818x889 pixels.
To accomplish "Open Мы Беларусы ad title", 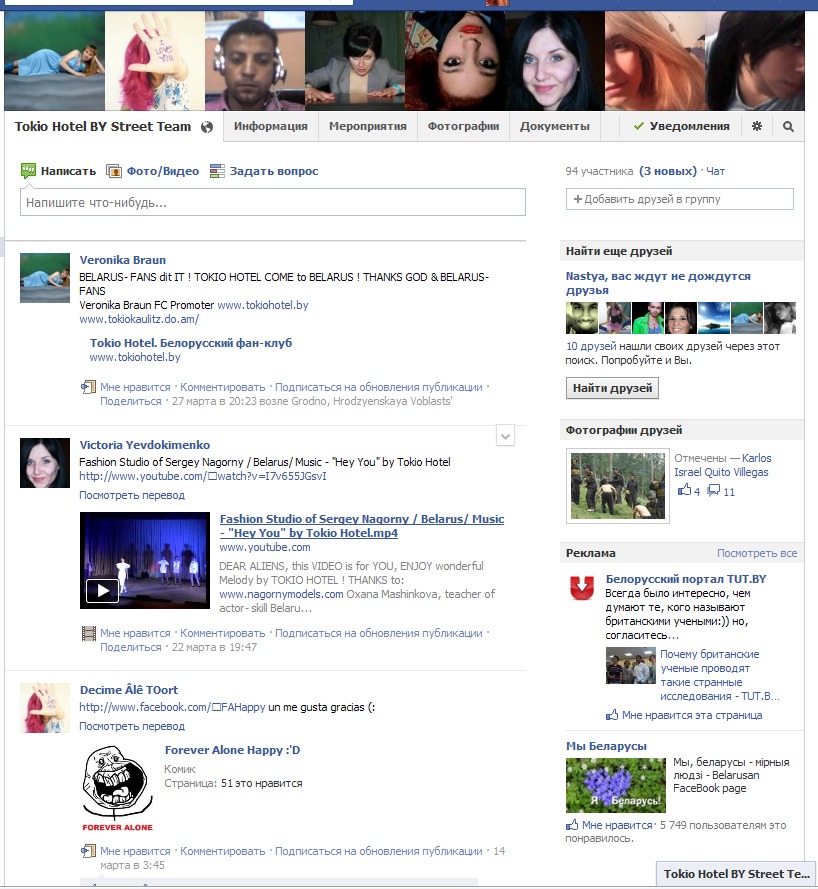I will click(x=606, y=746).
